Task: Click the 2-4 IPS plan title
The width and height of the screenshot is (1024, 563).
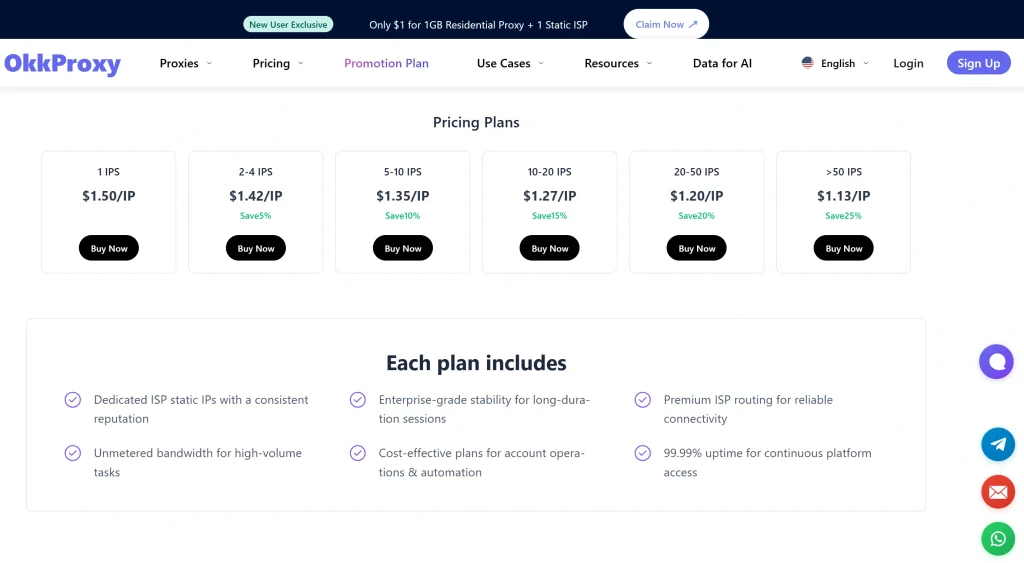Action: click(255, 172)
